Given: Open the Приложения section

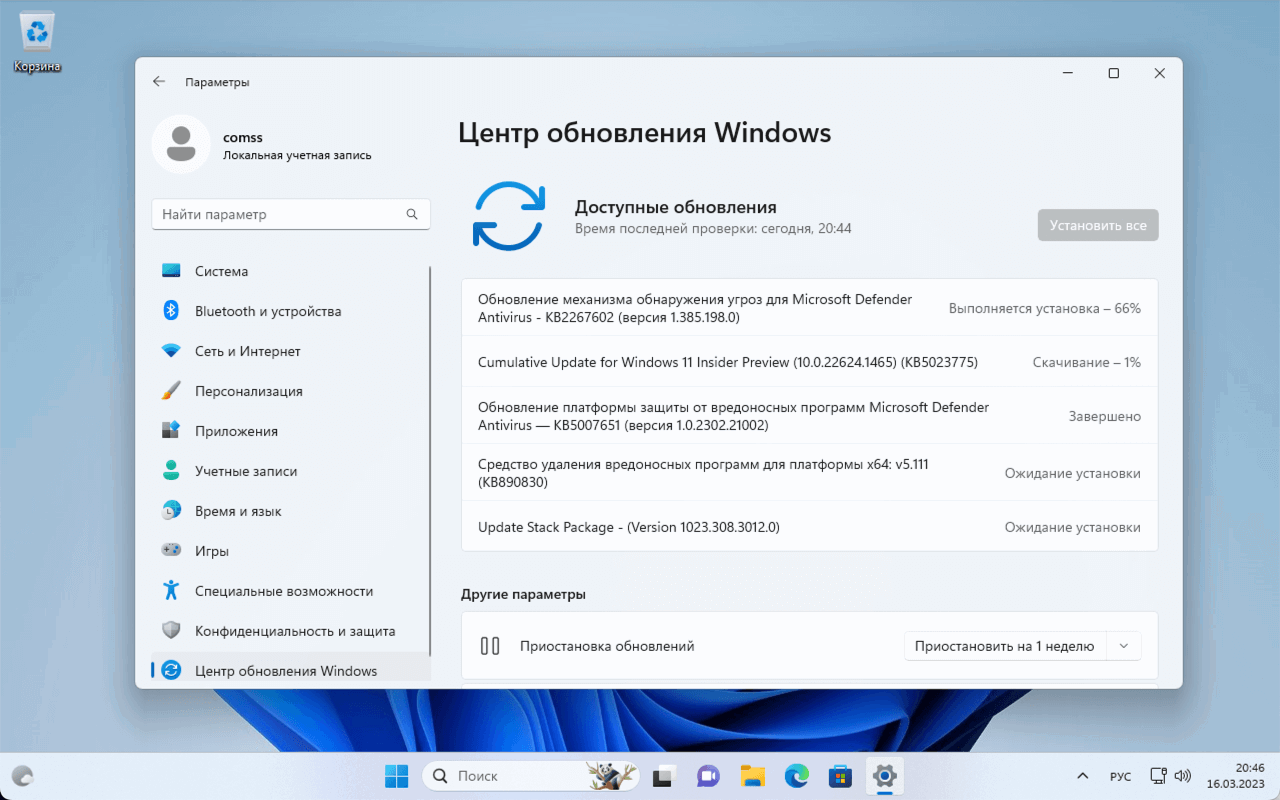Looking at the screenshot, I should pyautogui.click(x=290, y=431).
